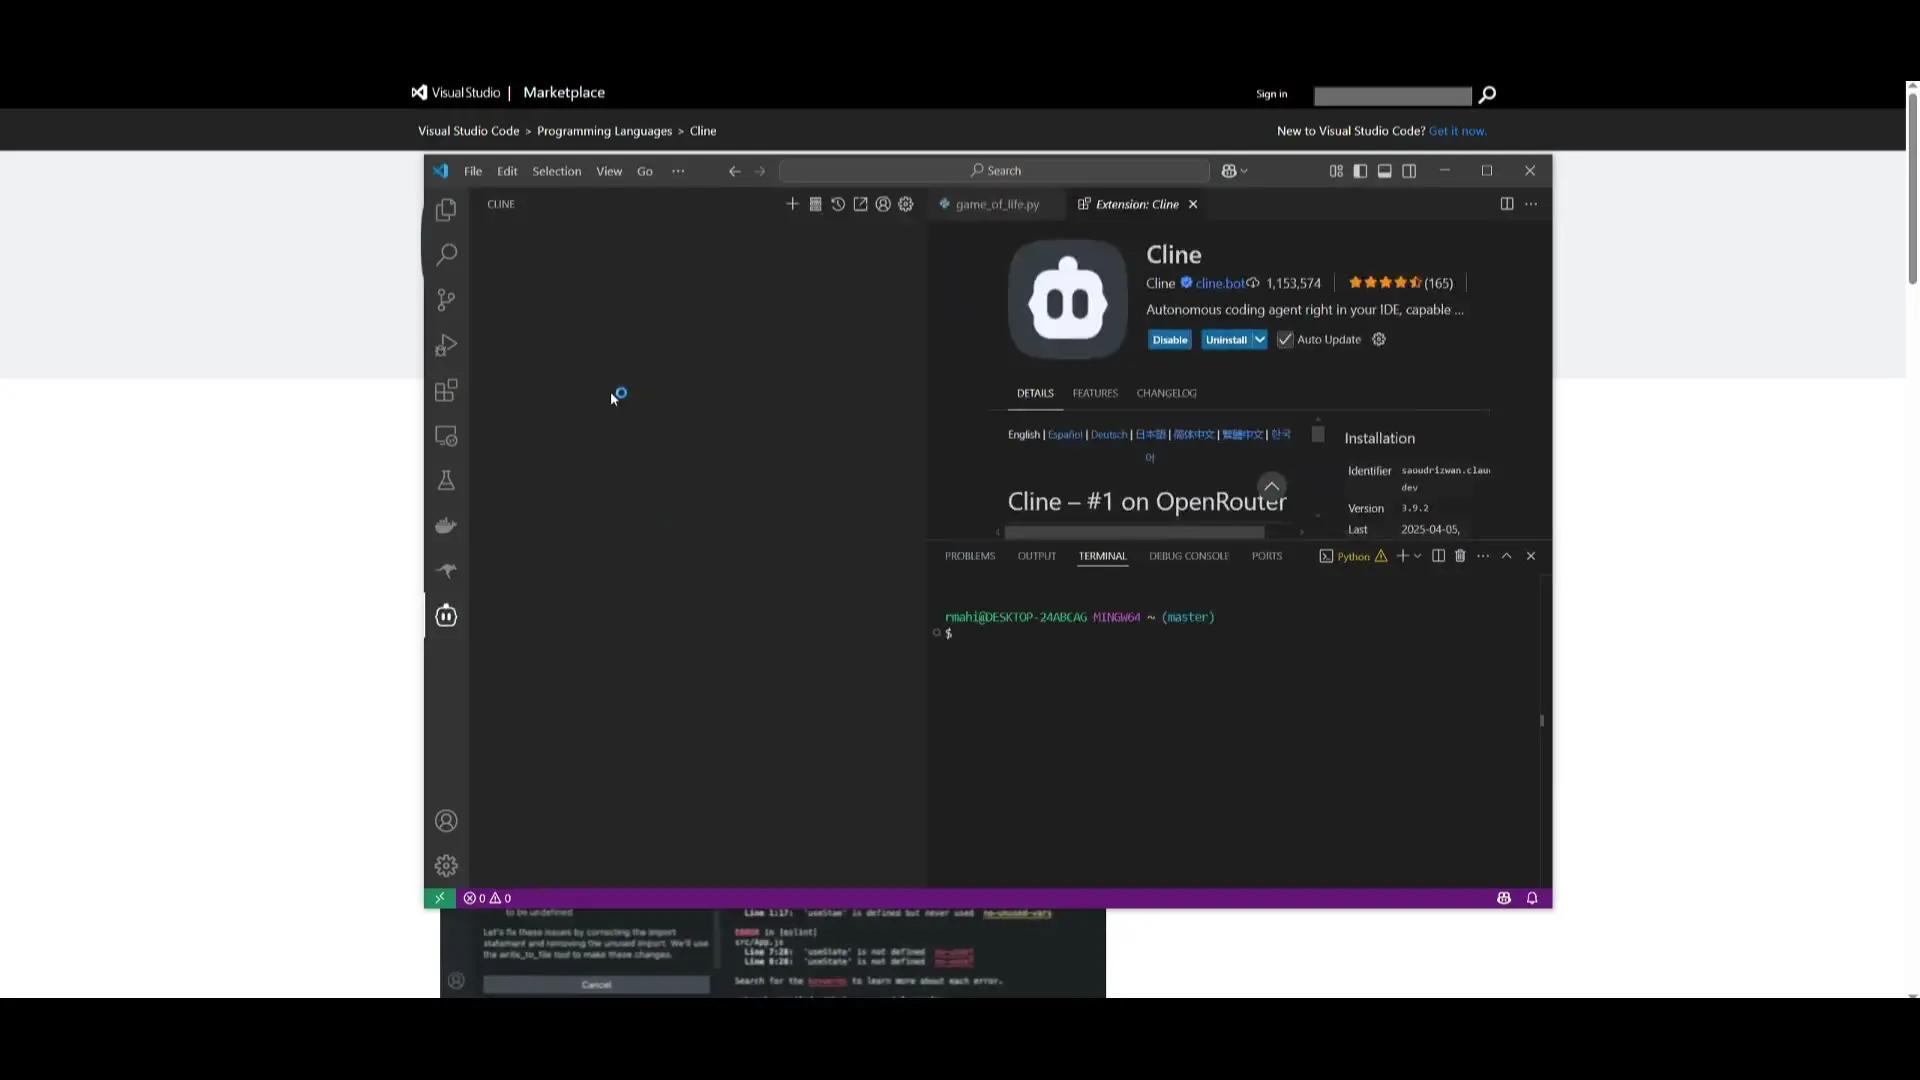Open the cline.bot publisher link

coord(1220,283)
